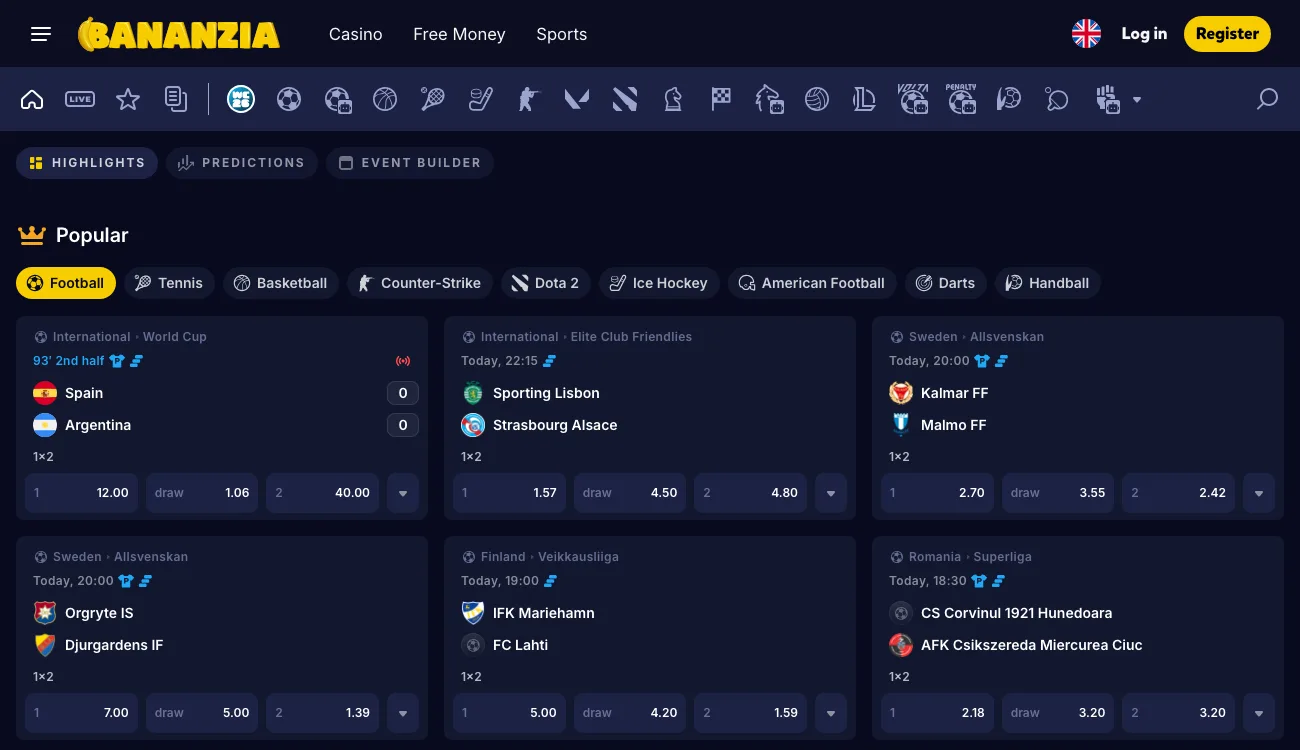Bet on Spain win at 12.00

pyautogui.click(x=82, y=493)
